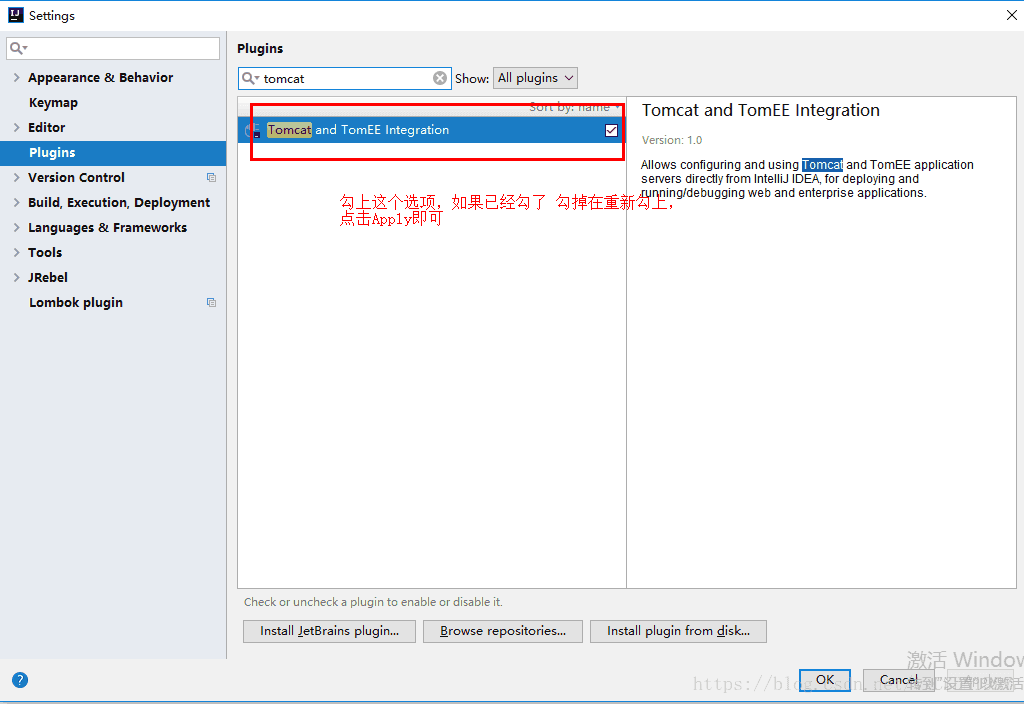Click the plugin search magnifier icon
The image size is (1024, 704).
250,78
